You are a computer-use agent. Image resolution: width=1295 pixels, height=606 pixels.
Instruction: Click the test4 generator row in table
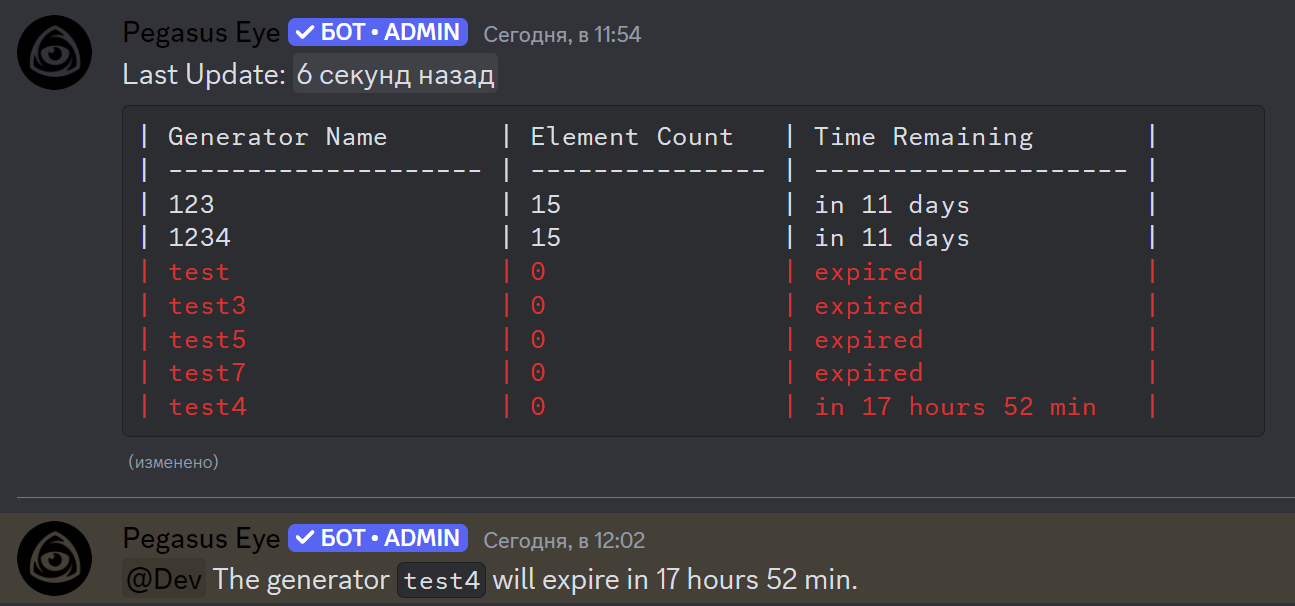tap(207, 406)
